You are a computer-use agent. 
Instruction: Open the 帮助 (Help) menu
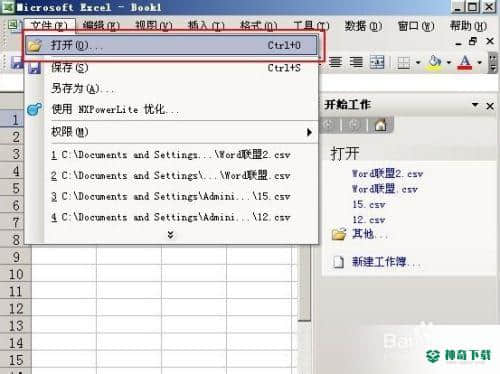pos(468,26)
